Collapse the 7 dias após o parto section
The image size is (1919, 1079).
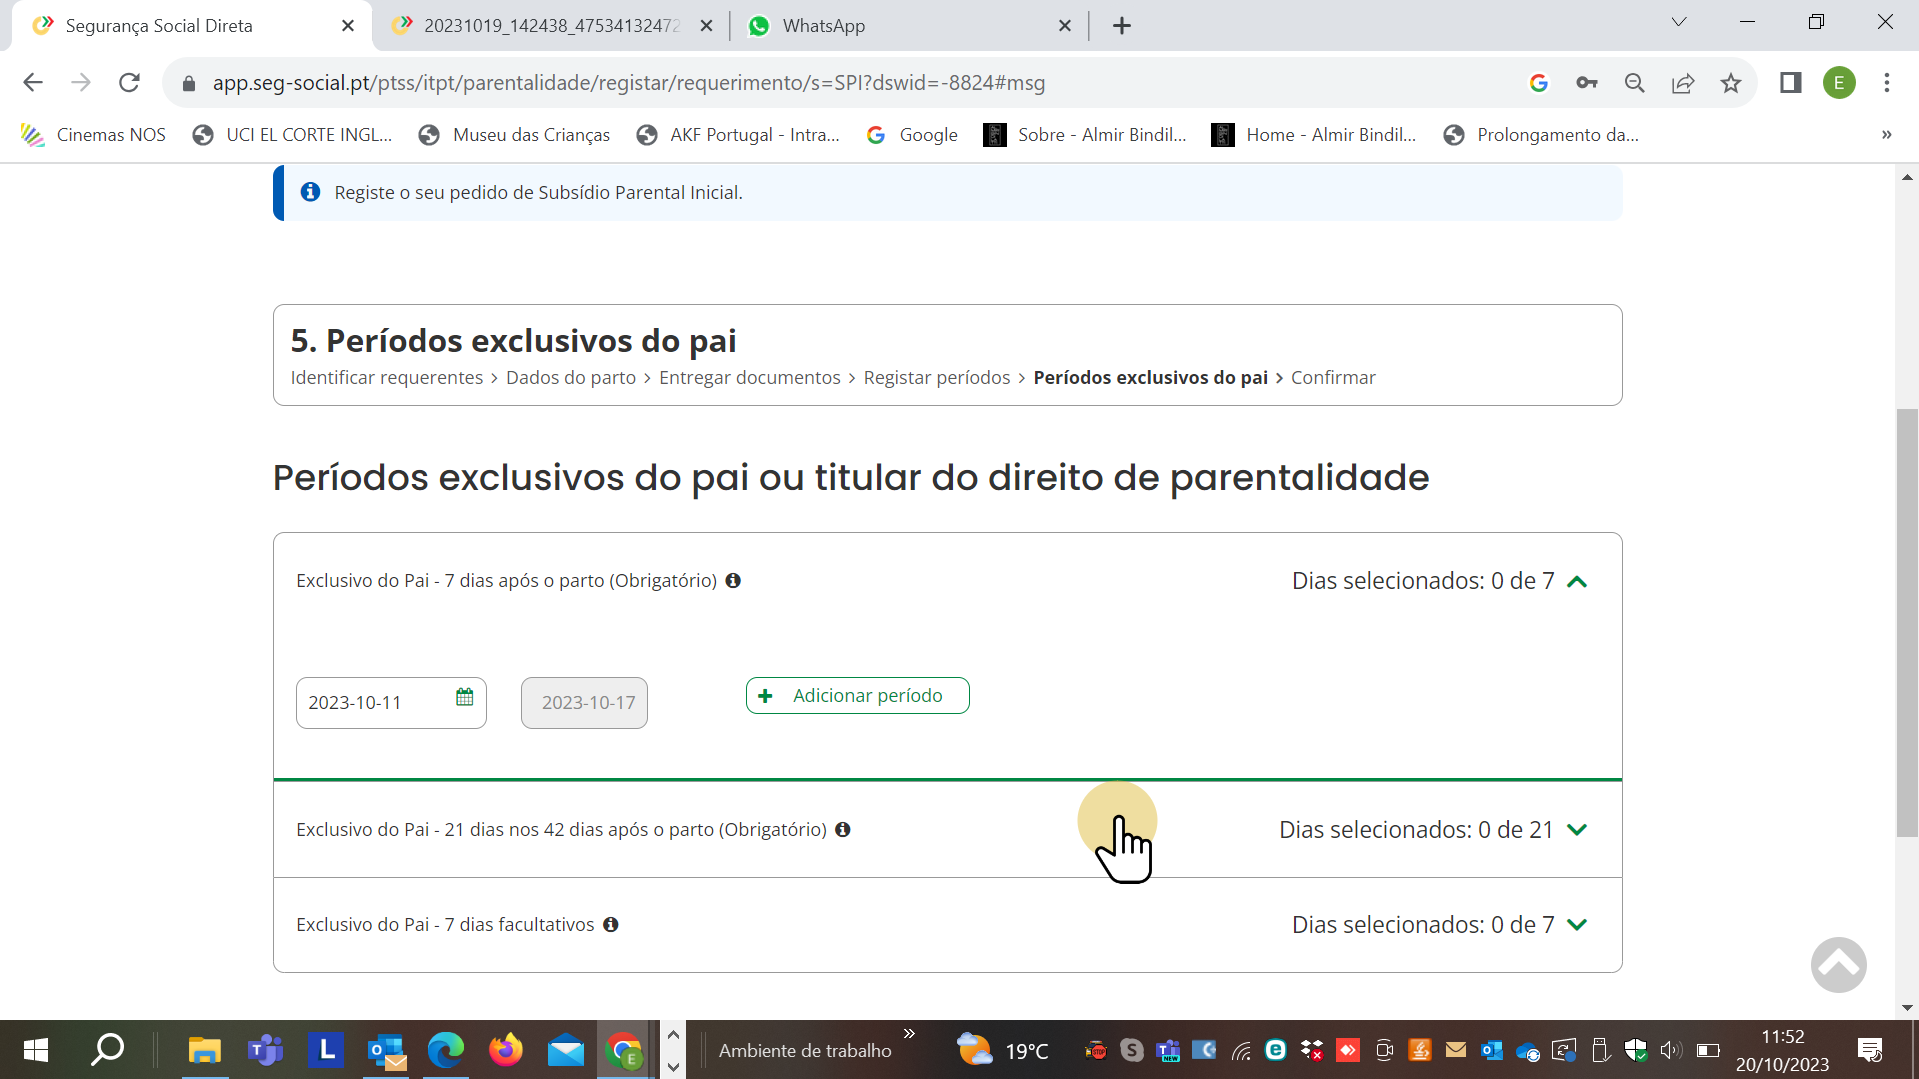[x=1577, y=582]
